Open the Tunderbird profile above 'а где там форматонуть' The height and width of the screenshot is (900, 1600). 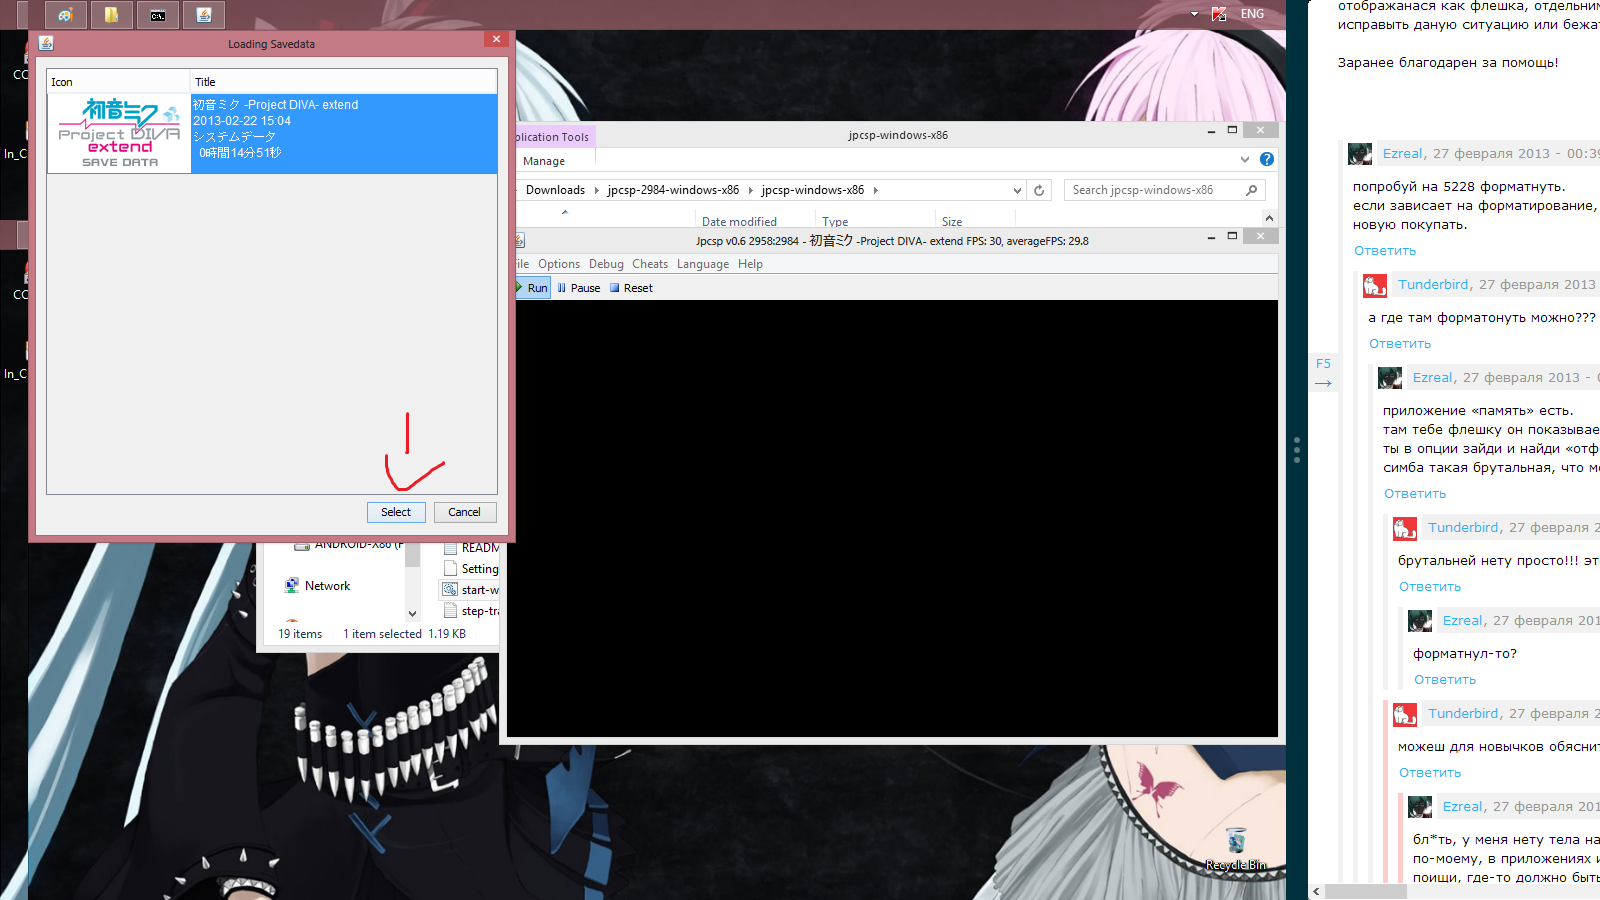[1433, 284]
